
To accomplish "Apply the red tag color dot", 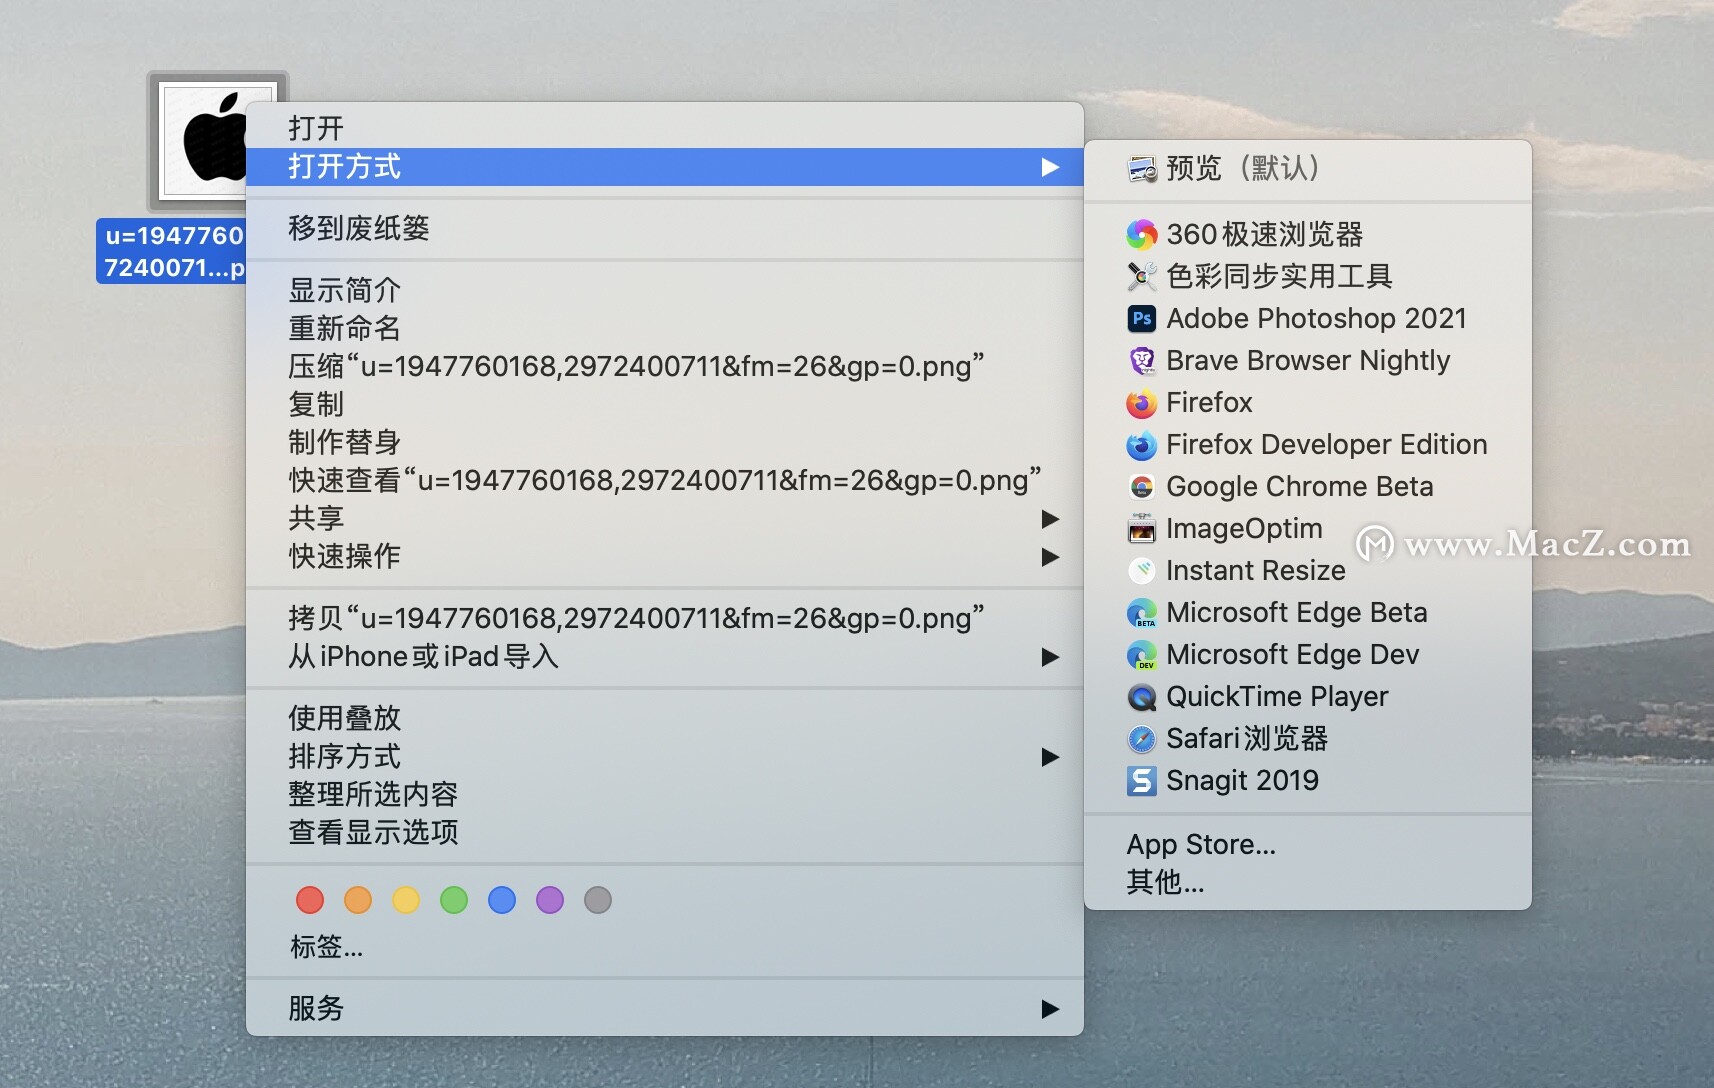I will [x=310, y=900].
